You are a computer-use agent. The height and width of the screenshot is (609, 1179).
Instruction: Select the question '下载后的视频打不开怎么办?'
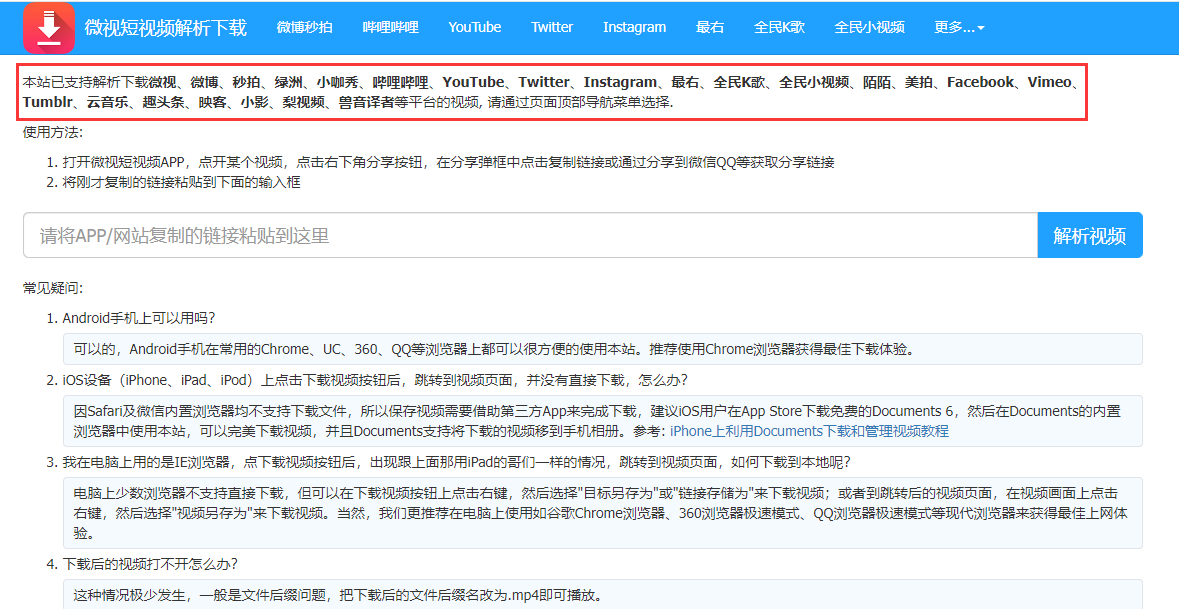click(150, 564)
